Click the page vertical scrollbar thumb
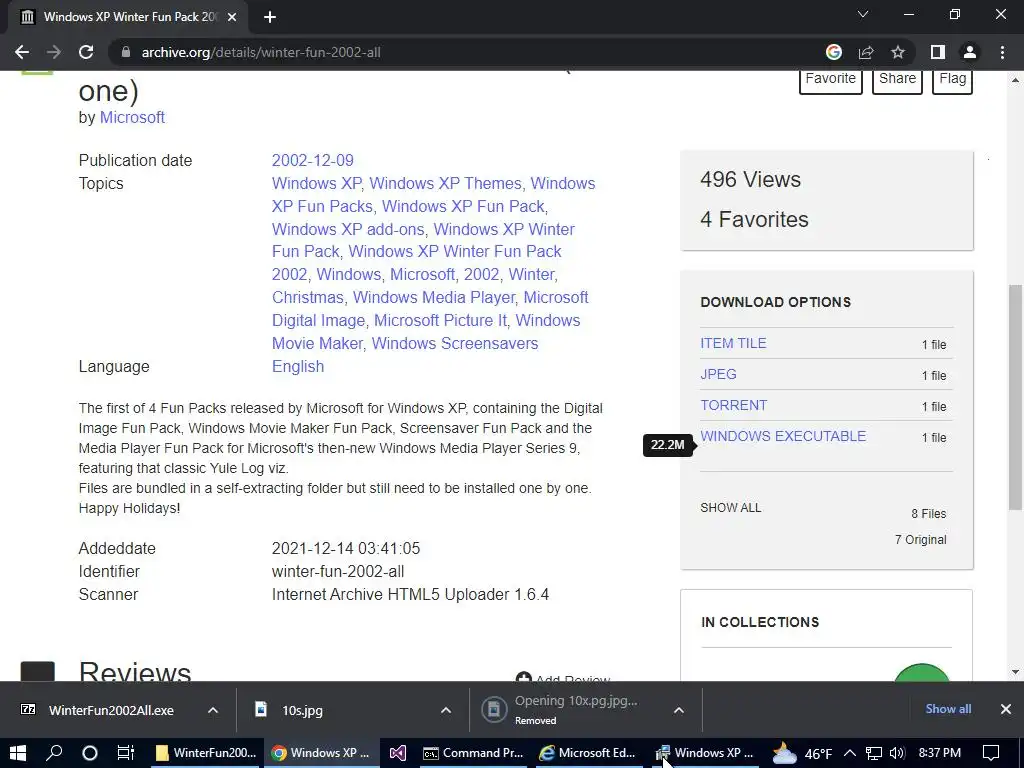Image resolution: width=1024 pixels, height=768 pixels. coord(1015,397)
